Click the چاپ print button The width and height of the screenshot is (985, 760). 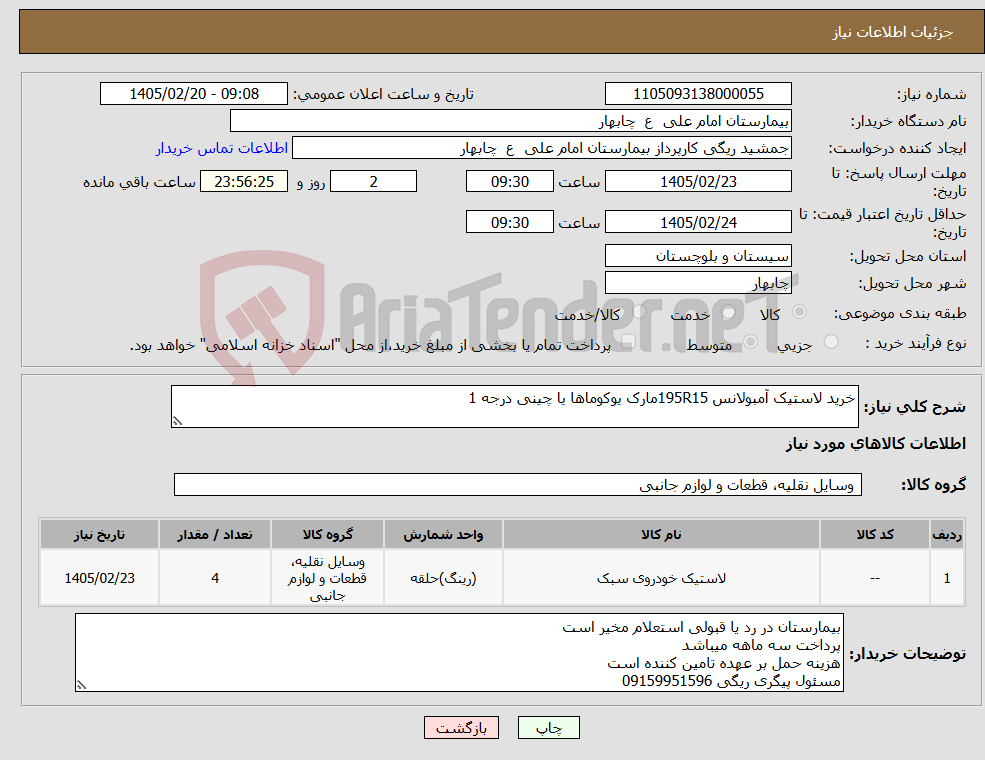pyautogui.click(x=548, y=727)
